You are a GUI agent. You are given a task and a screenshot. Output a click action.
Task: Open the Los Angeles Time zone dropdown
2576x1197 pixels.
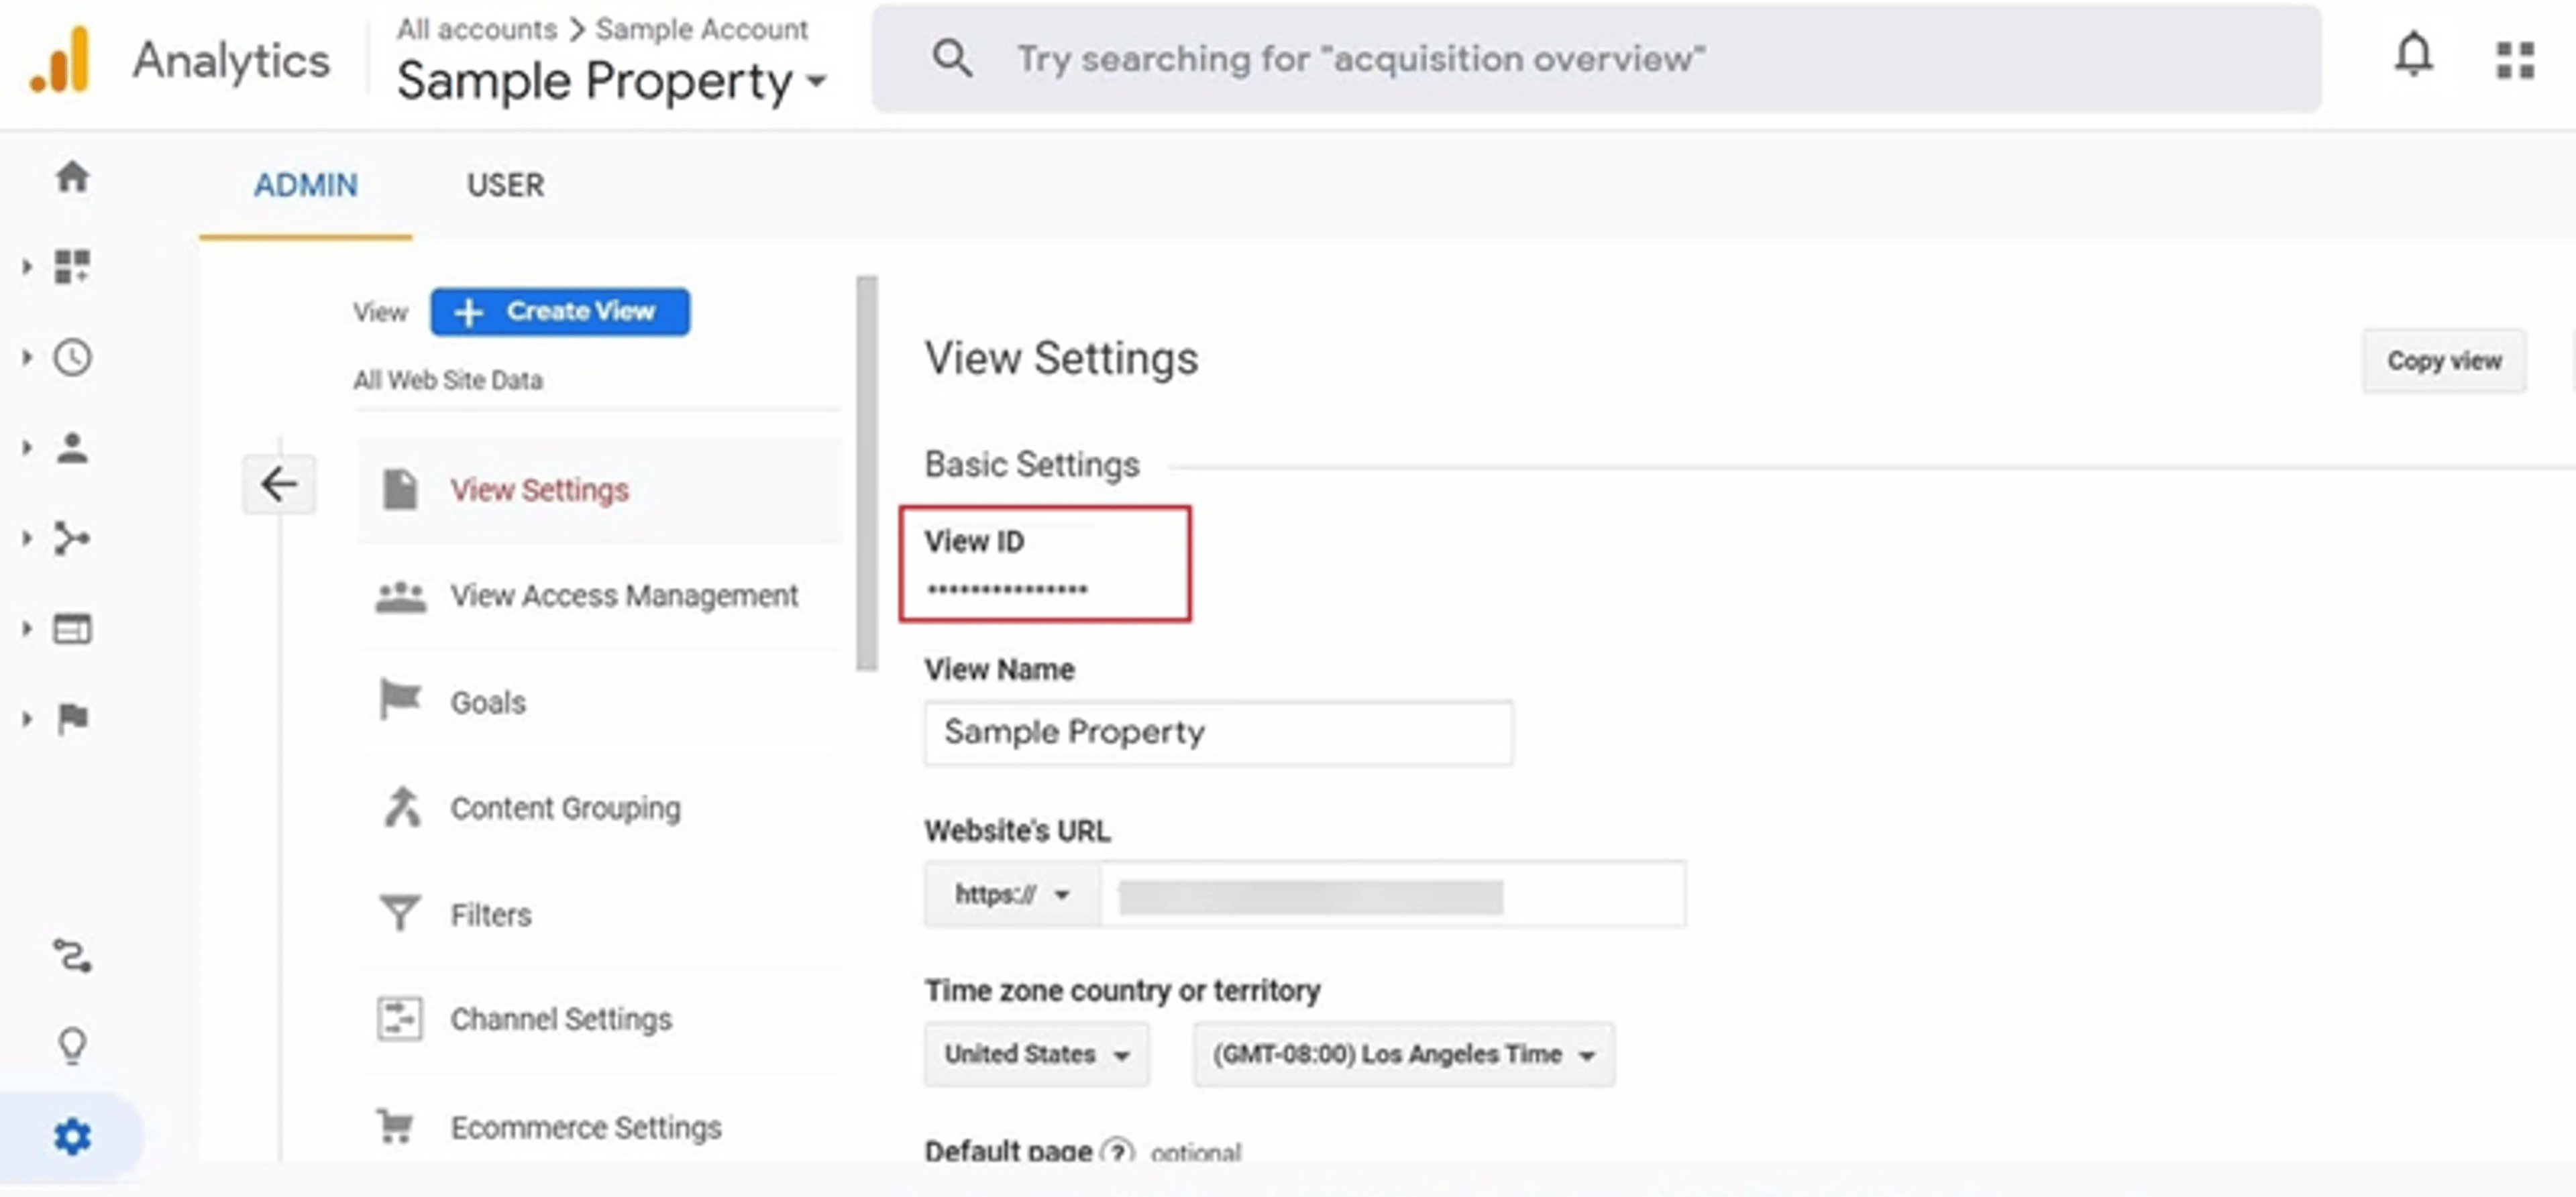click(1403, 1054)
